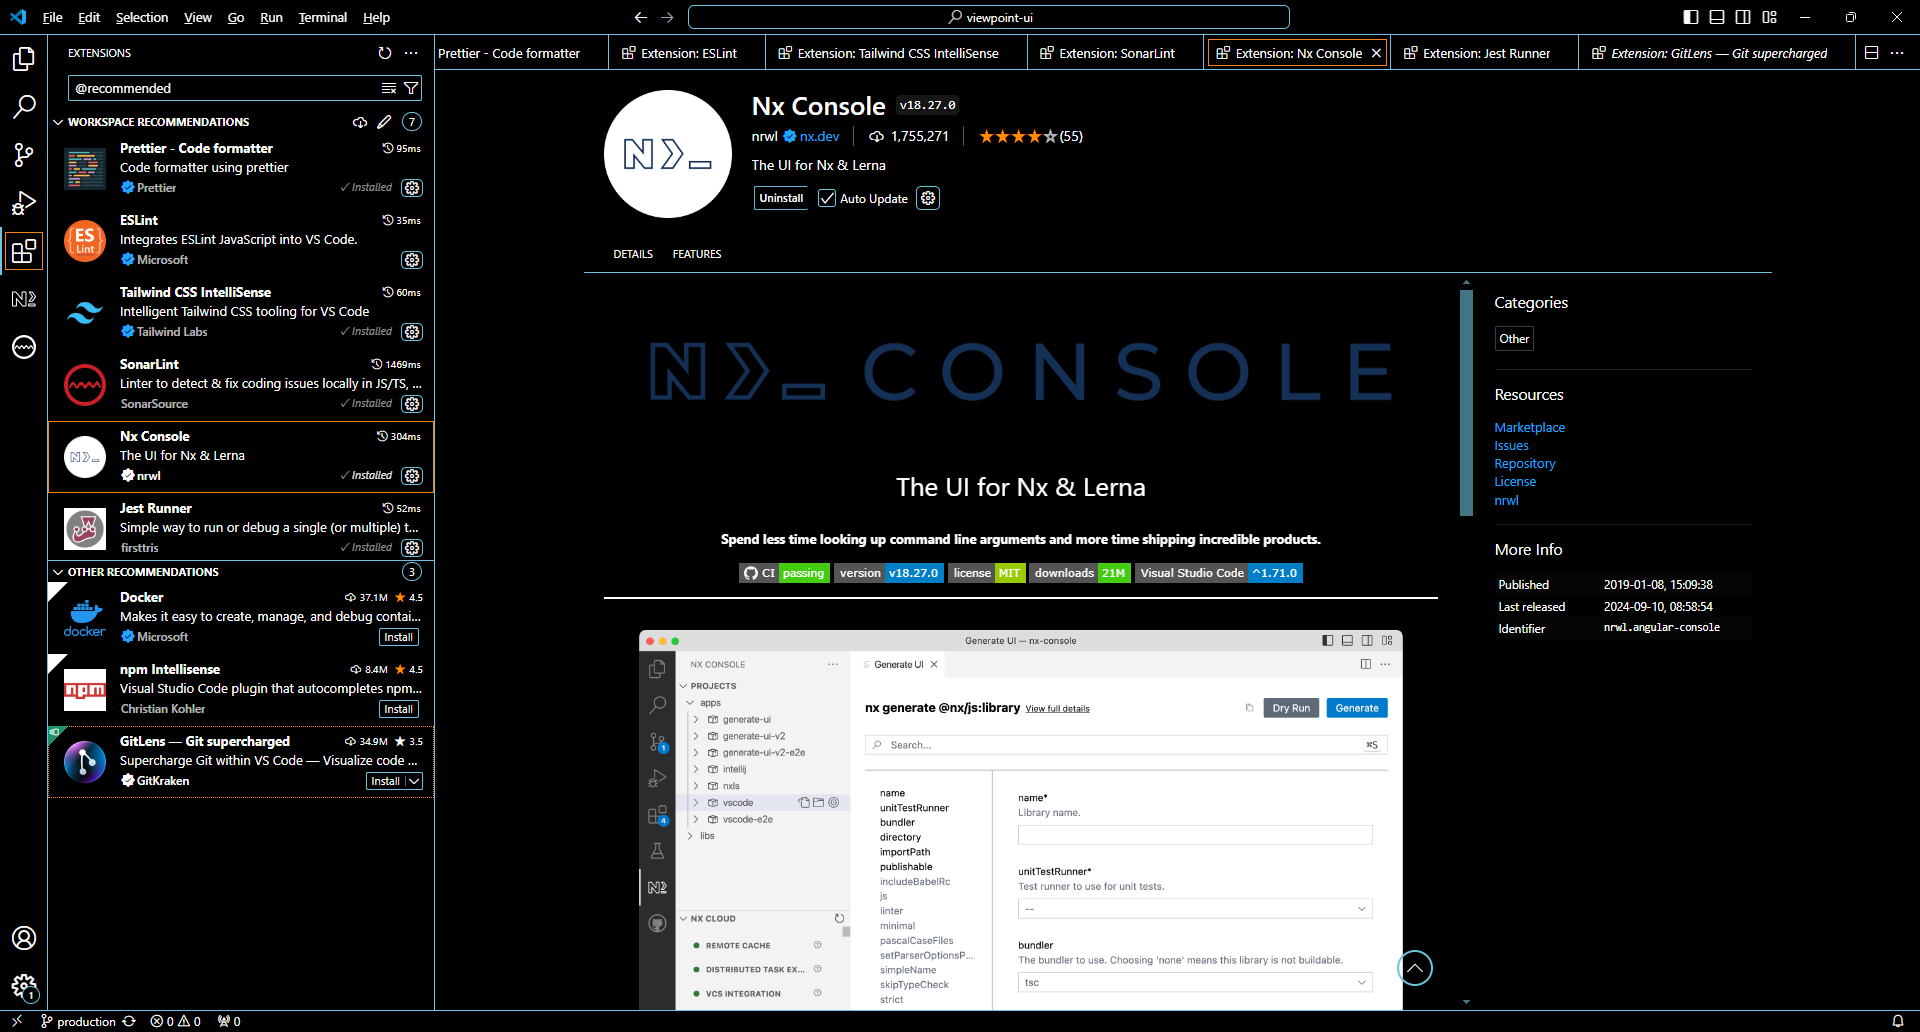Switch to the Extension: ESLint tab
This screenshot has width=1920, height=1032.
[x=688, y=53]
